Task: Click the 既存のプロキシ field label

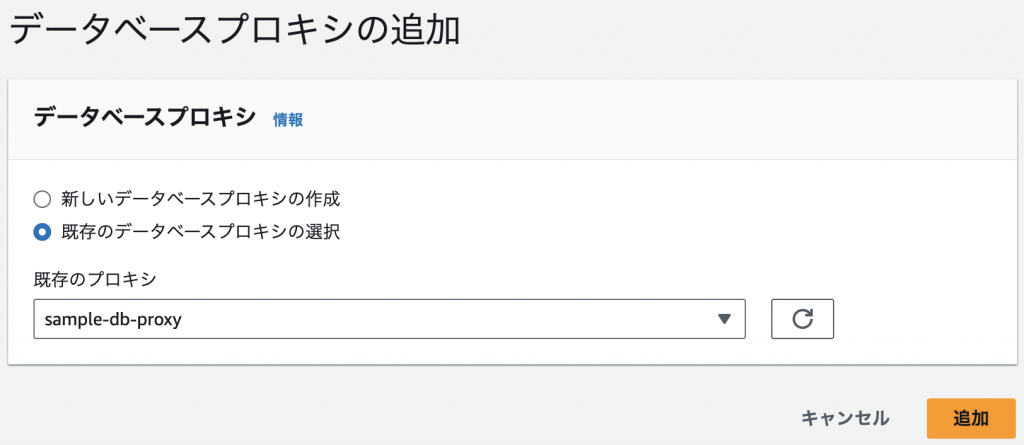Action: 95,280
